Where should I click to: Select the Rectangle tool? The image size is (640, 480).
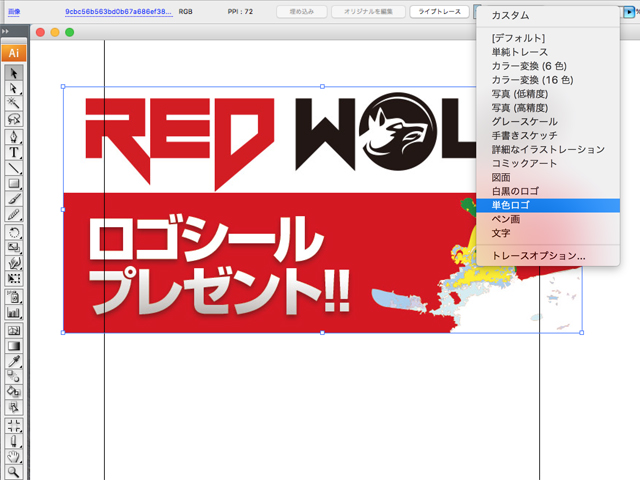point(14,183)
